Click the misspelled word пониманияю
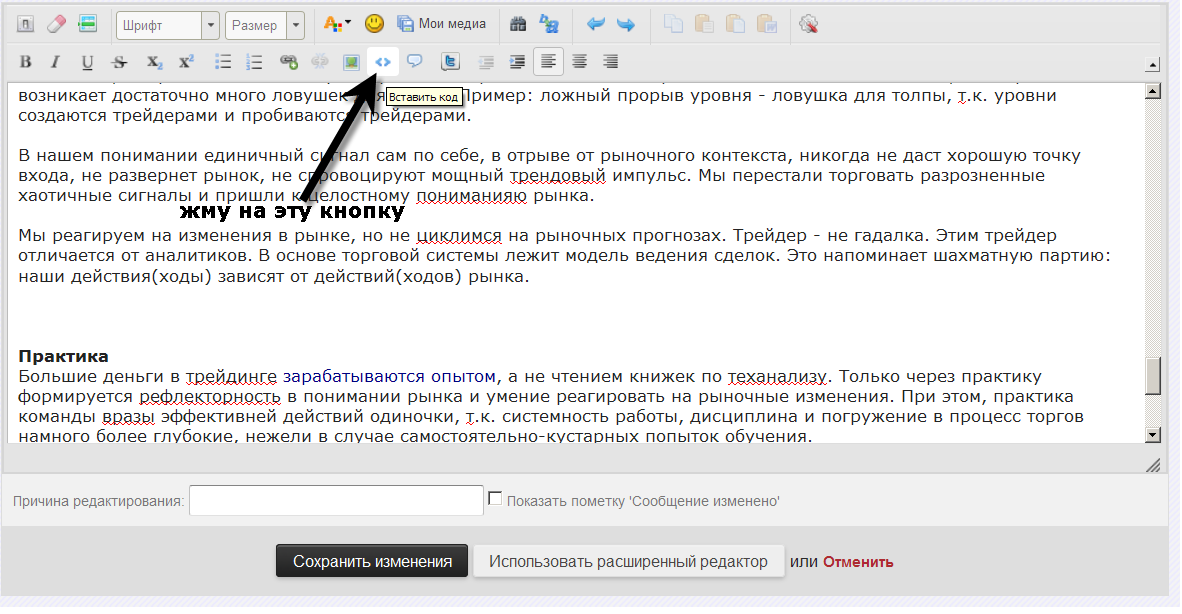This screenshot has width=1182, height=614. 472,196
